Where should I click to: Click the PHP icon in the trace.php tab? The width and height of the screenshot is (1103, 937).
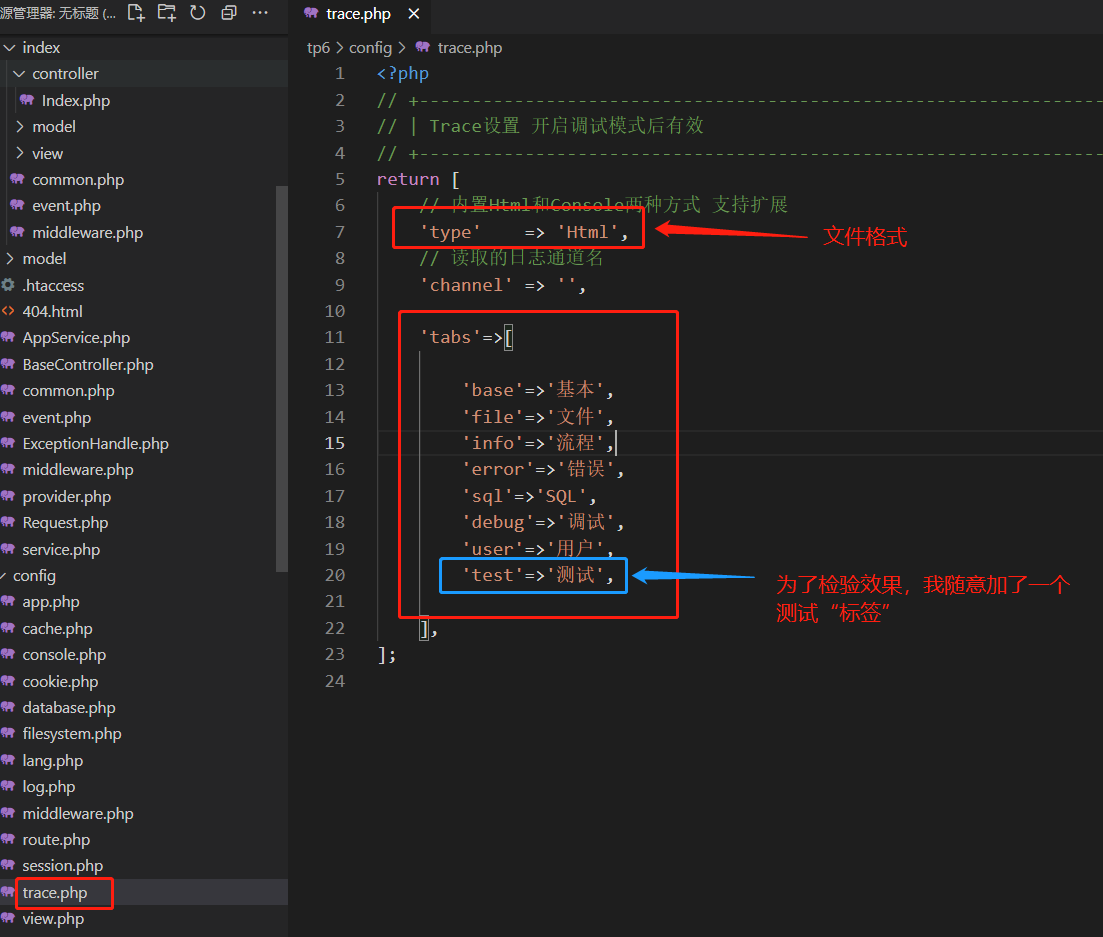point(311,13)
